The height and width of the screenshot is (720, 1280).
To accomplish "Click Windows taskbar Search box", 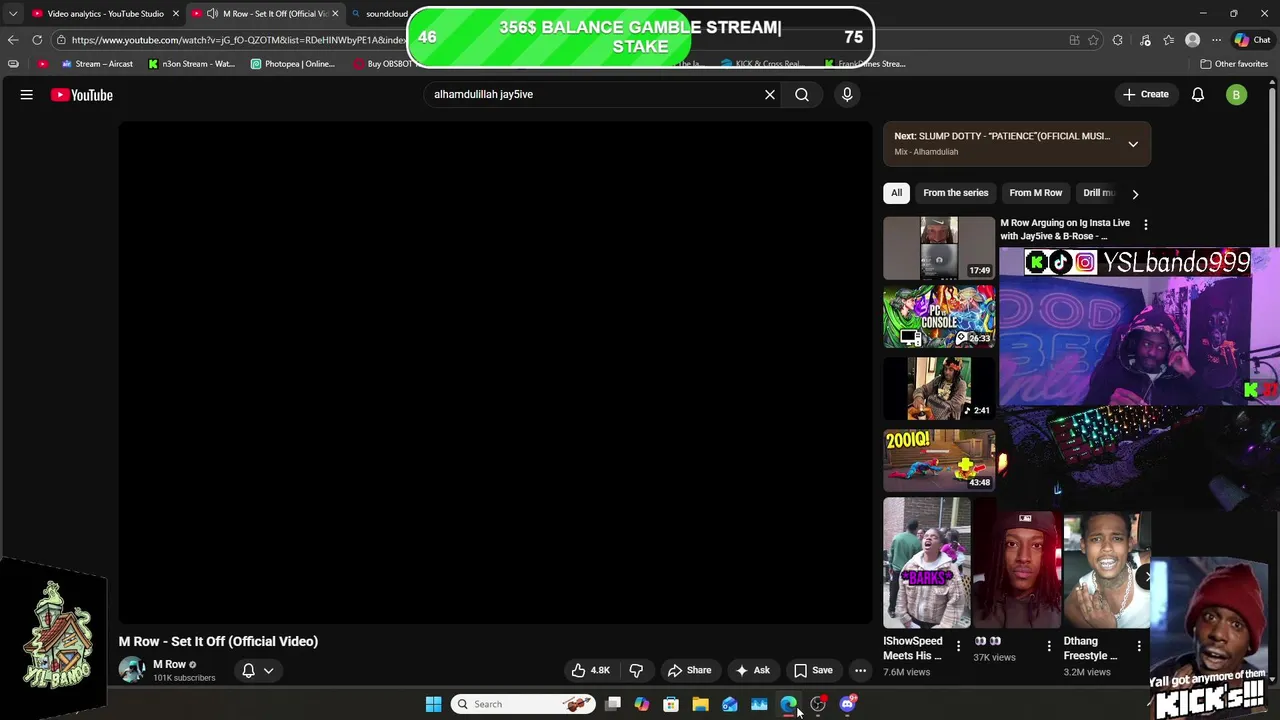I will click(523, 704).
